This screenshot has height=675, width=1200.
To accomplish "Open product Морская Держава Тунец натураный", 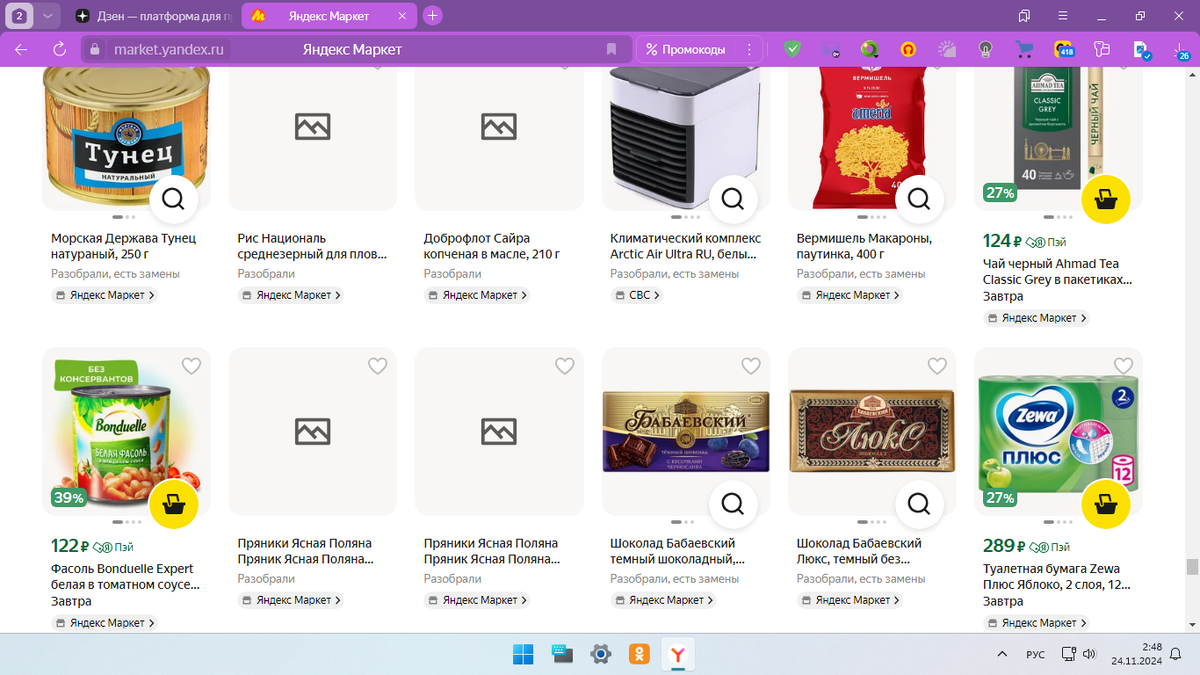I will [x=123, y=247].
